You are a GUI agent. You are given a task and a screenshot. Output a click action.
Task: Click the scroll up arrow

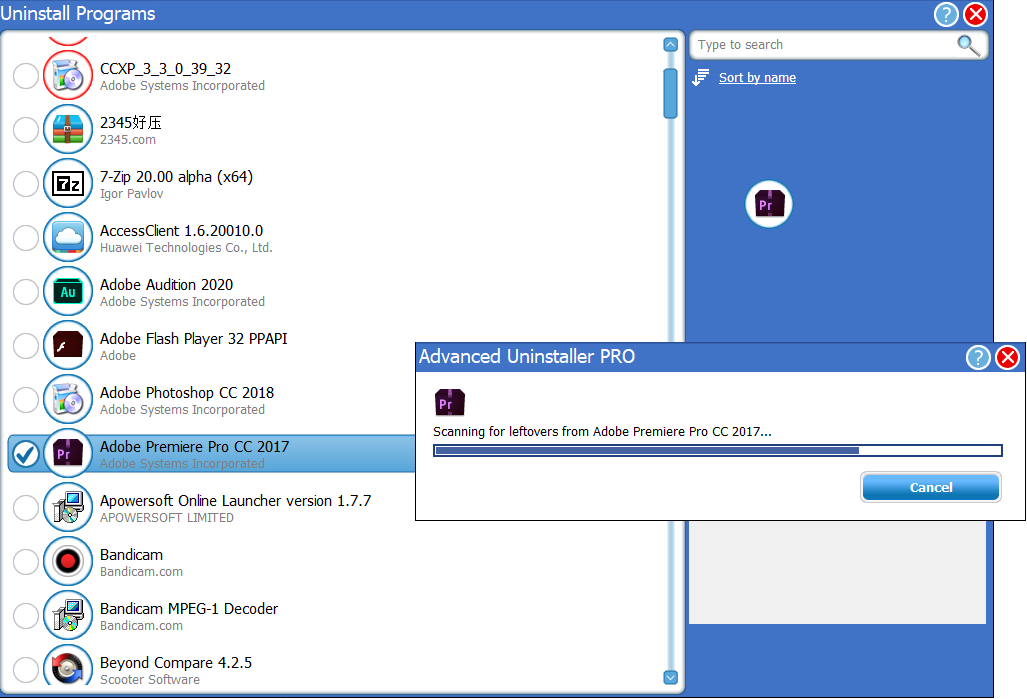(670, 45)
